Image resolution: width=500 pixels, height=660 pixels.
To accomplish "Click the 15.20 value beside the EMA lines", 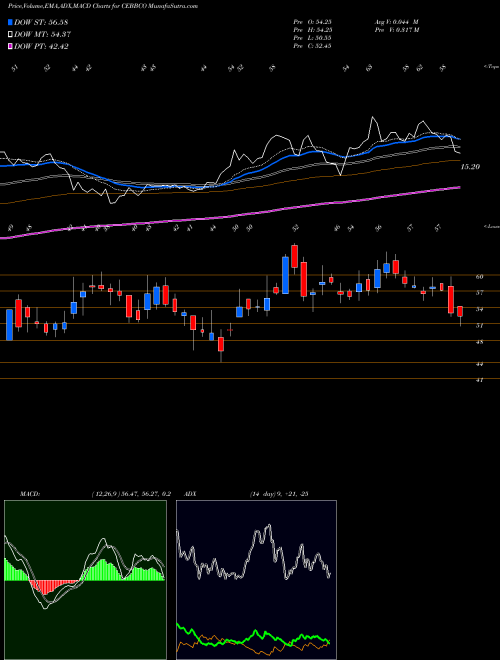I will 470,167.
